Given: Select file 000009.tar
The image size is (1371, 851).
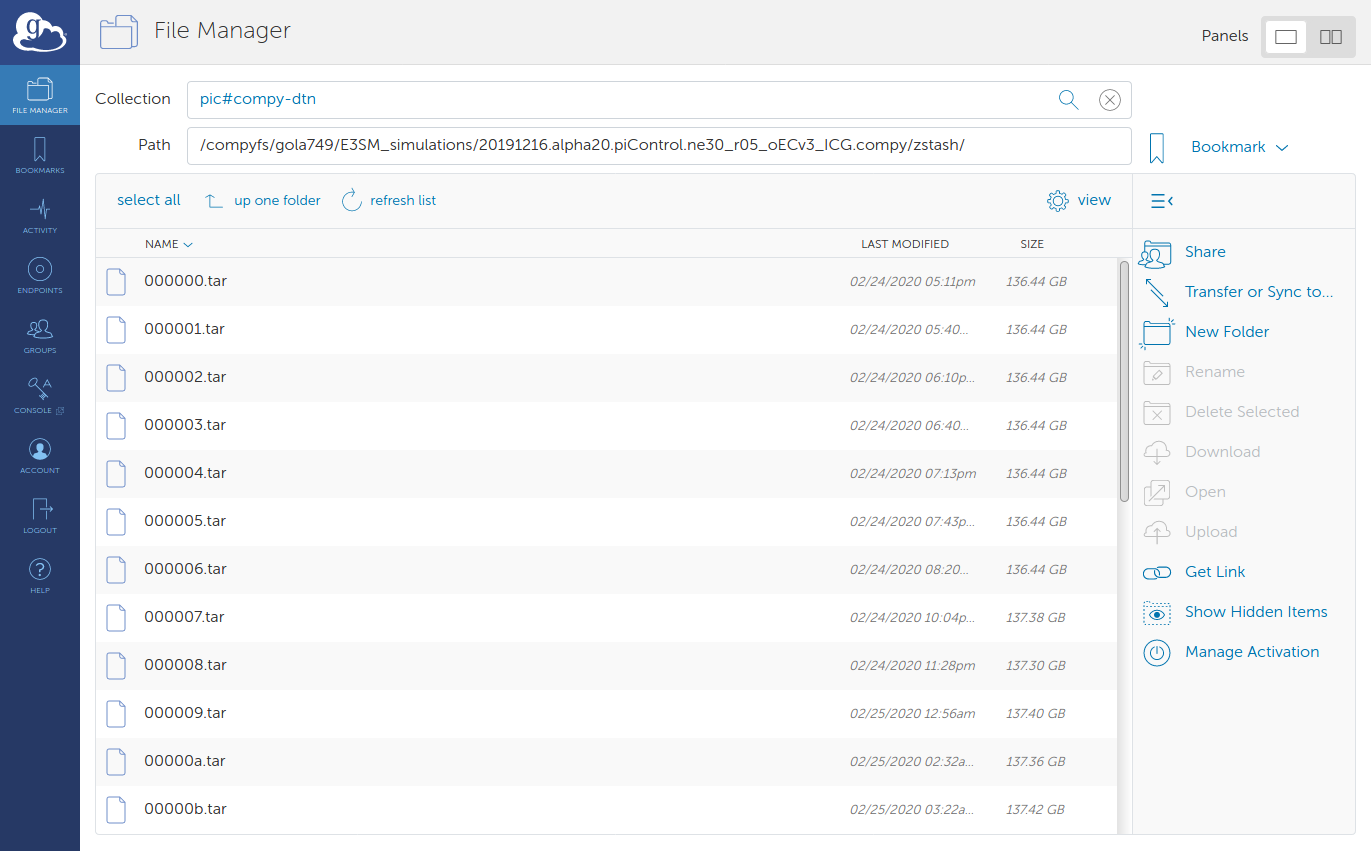Looking at the screenshot, I should (606, 714).
